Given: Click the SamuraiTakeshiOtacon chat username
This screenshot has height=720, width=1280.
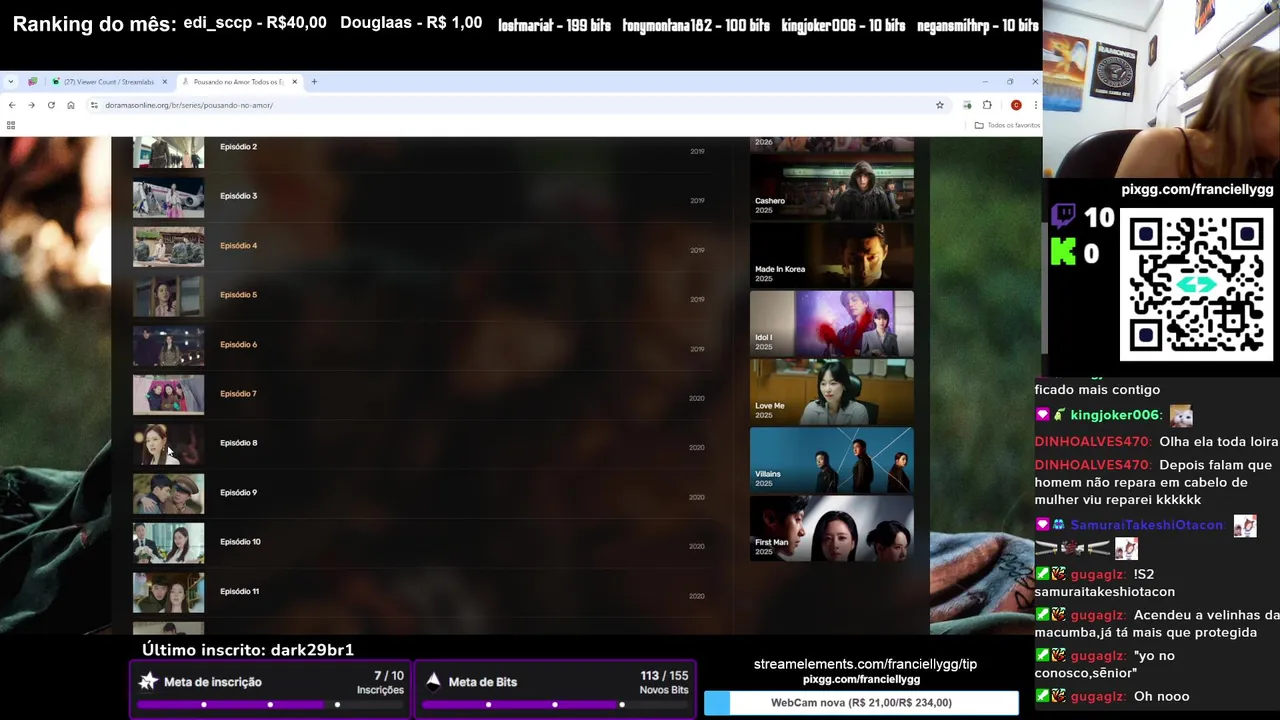Looking at the screenshot, I should click(x=1147, y=525).
